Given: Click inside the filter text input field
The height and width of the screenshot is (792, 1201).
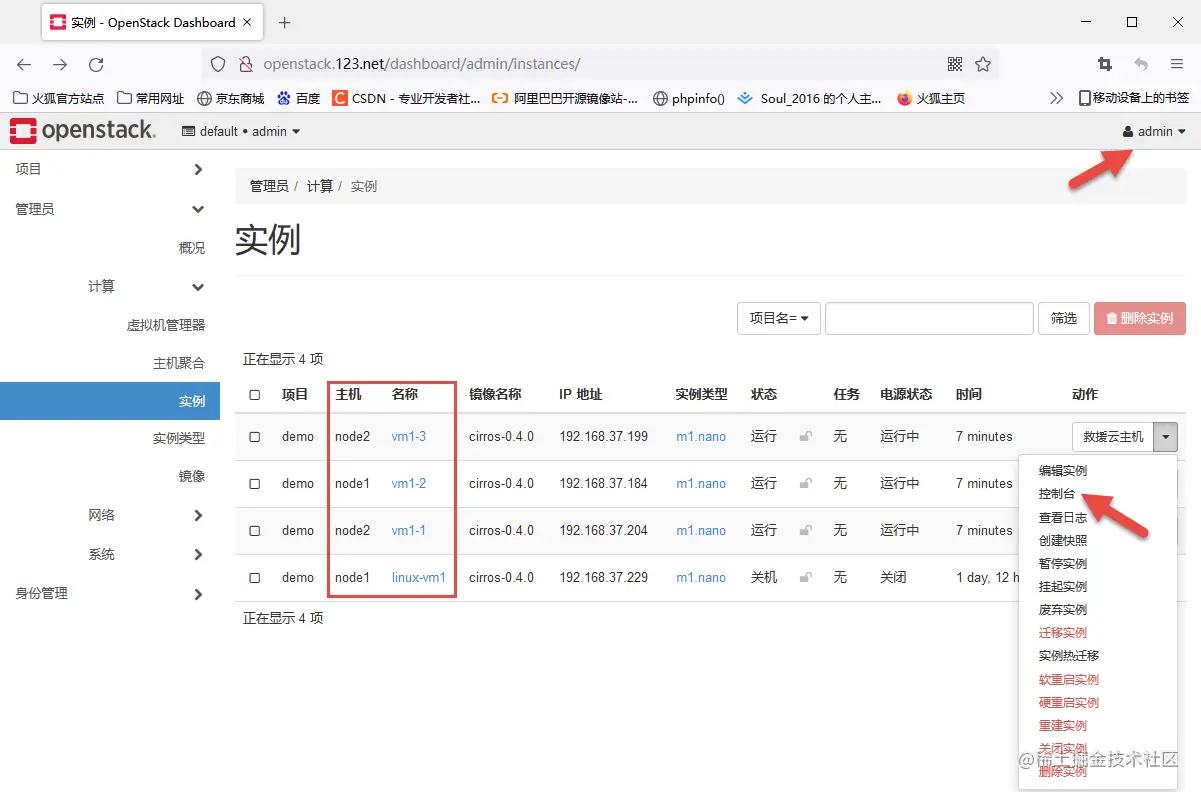Looking at the screenshot, I should coord(928,318).
